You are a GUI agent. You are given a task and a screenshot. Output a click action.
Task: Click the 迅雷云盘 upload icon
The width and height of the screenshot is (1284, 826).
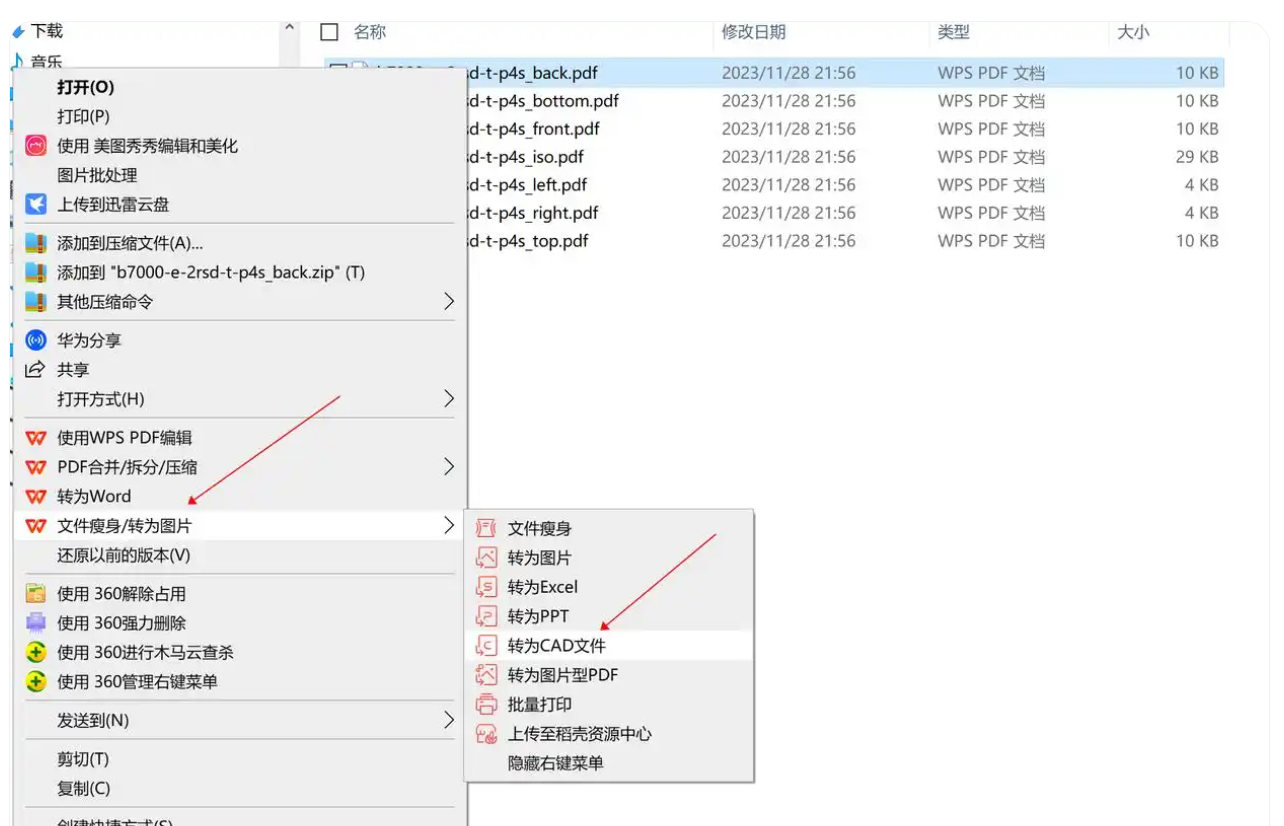36,204
